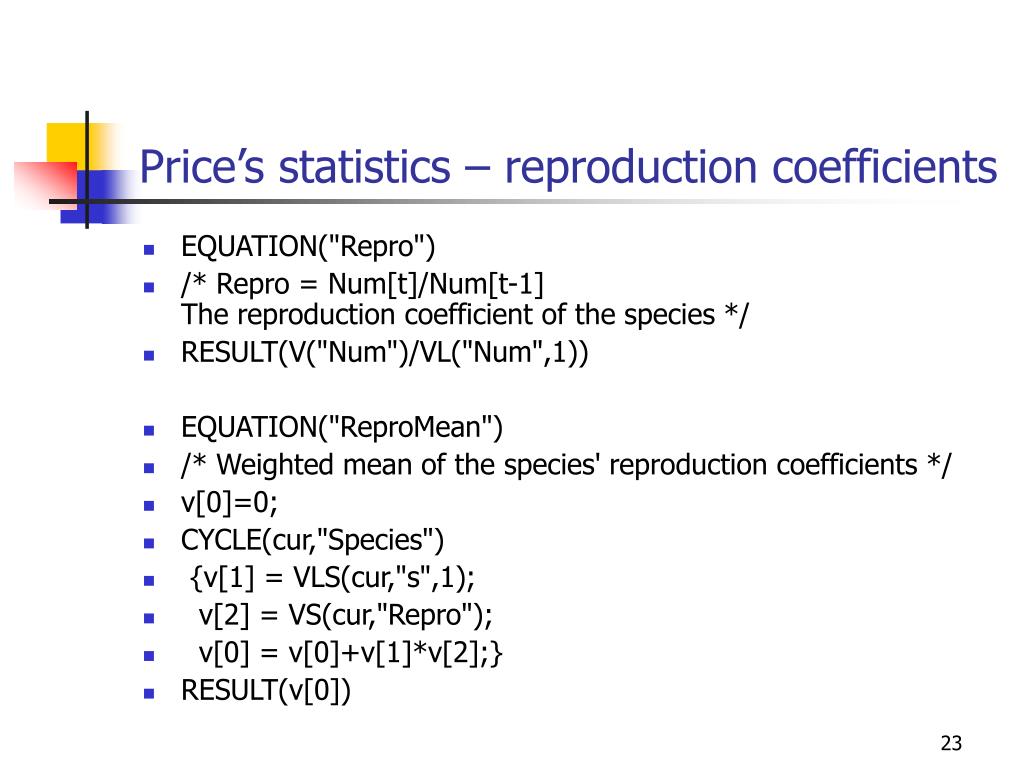This screenshot has height=768, width=1024.
Task: Select the EQUATION("Repro") line
Action: coord(308,247)
